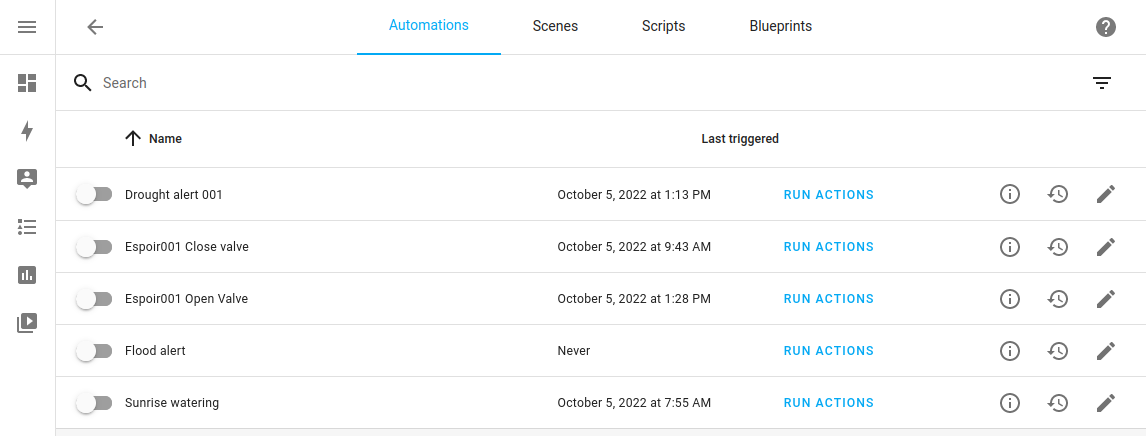Run actions for Espoir001 Open Valve
The width and height of the screenshot is (1146, 436).
coord(828,299)
